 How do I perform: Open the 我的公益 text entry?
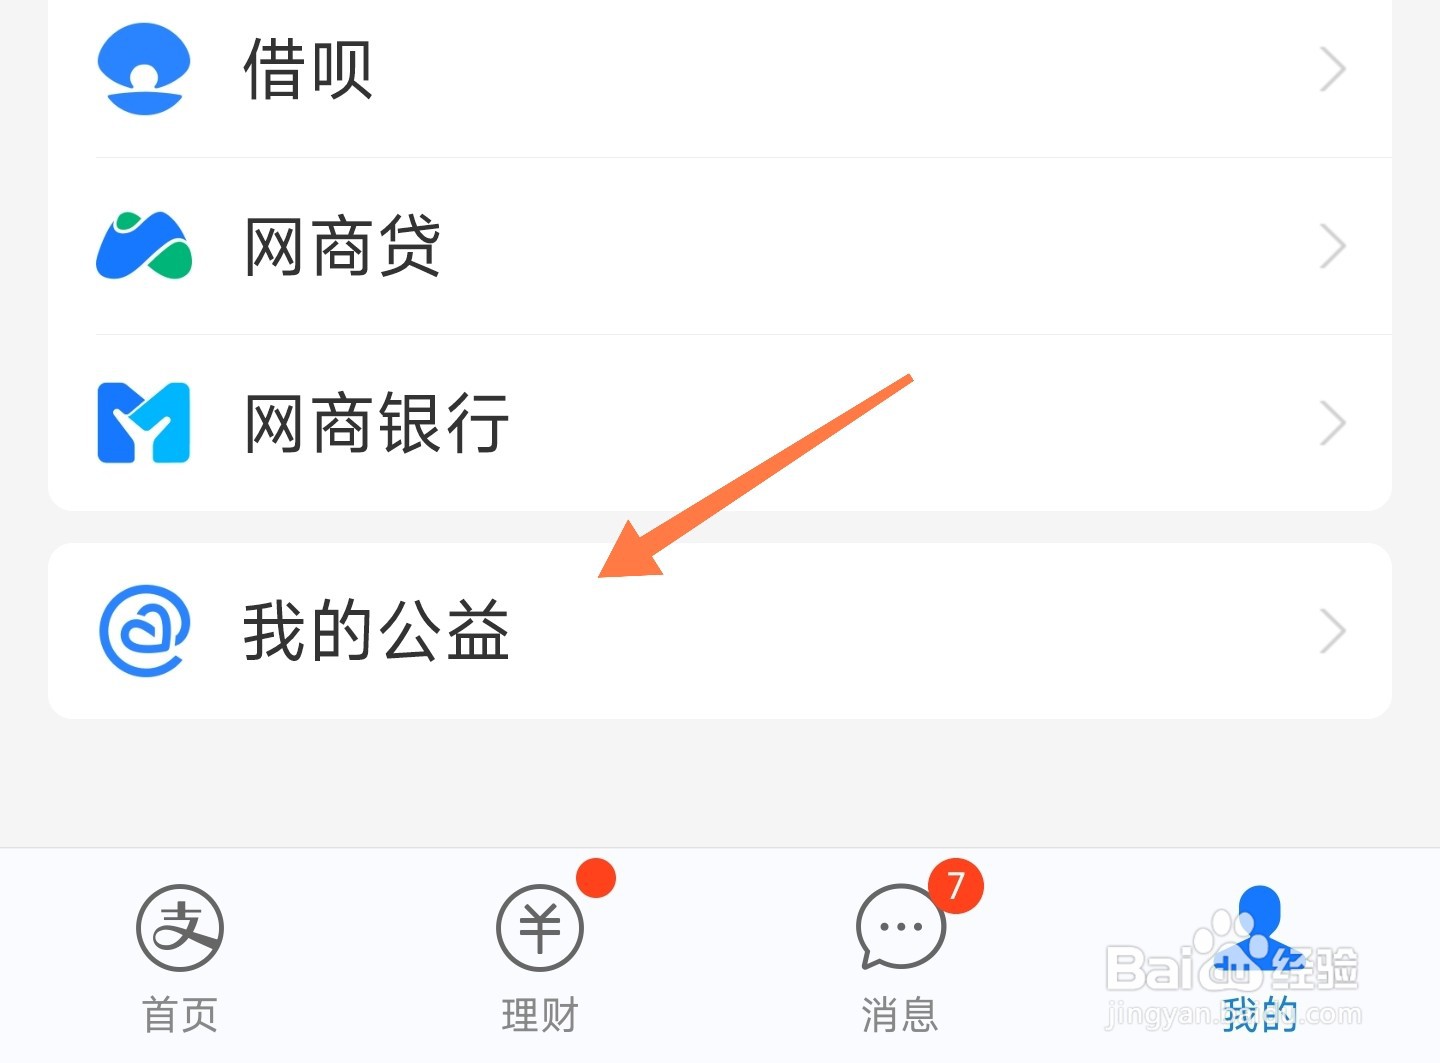pos(377,631)
